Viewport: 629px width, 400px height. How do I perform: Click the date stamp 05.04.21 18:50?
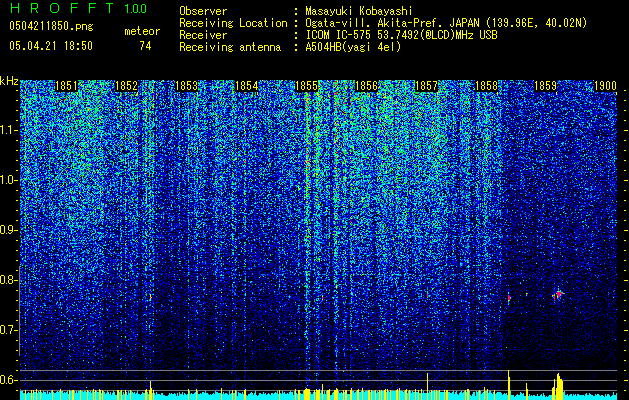51,46
